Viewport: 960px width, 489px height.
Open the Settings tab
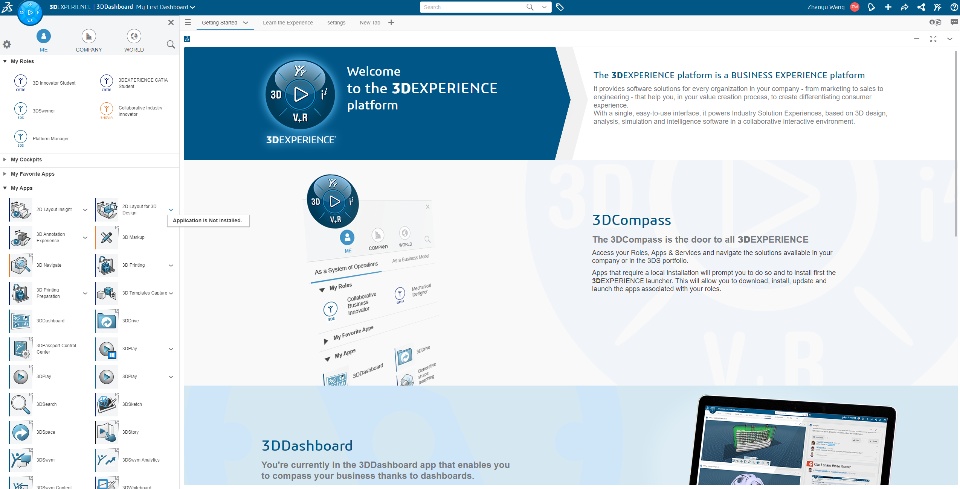click(336, 23)
